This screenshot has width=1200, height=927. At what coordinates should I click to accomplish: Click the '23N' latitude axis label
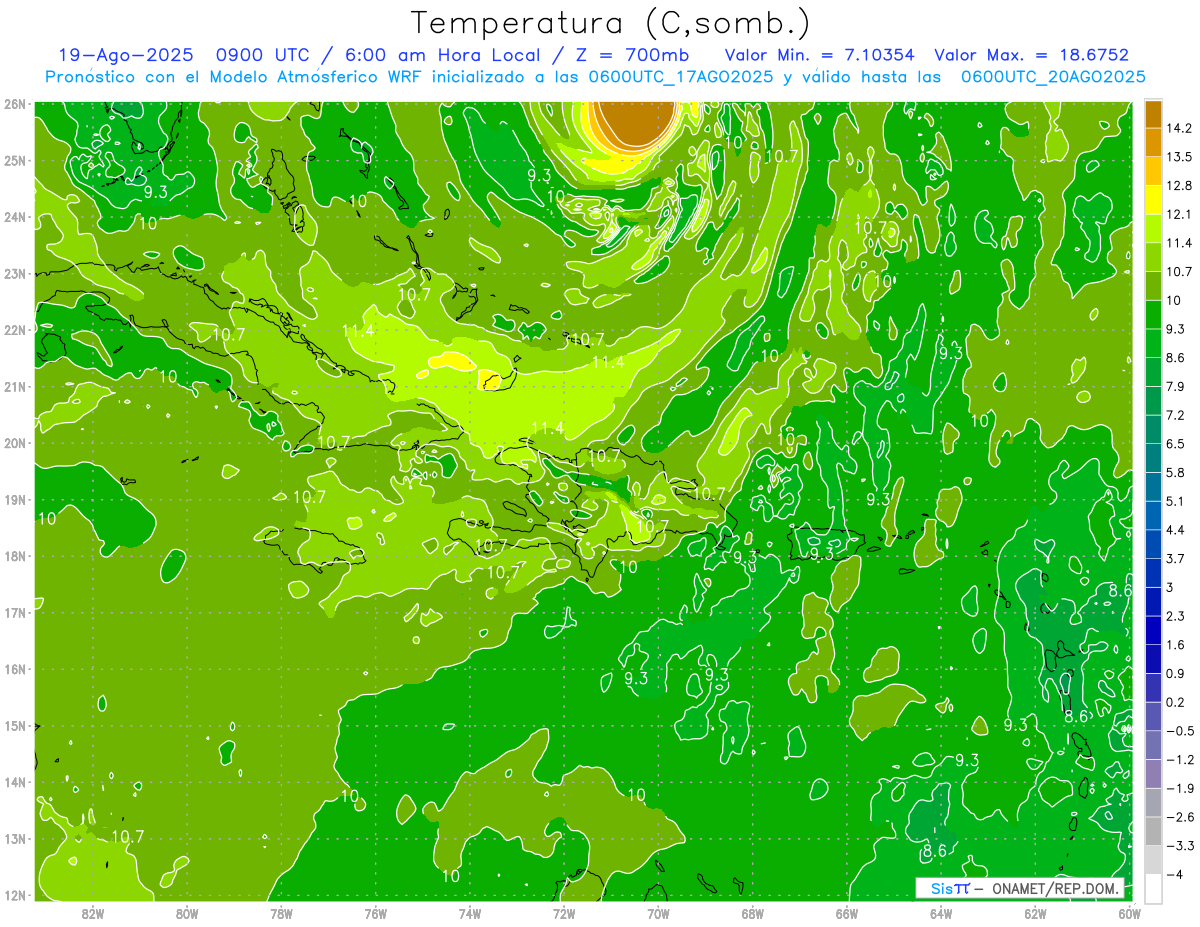click(x=14, y=273)
